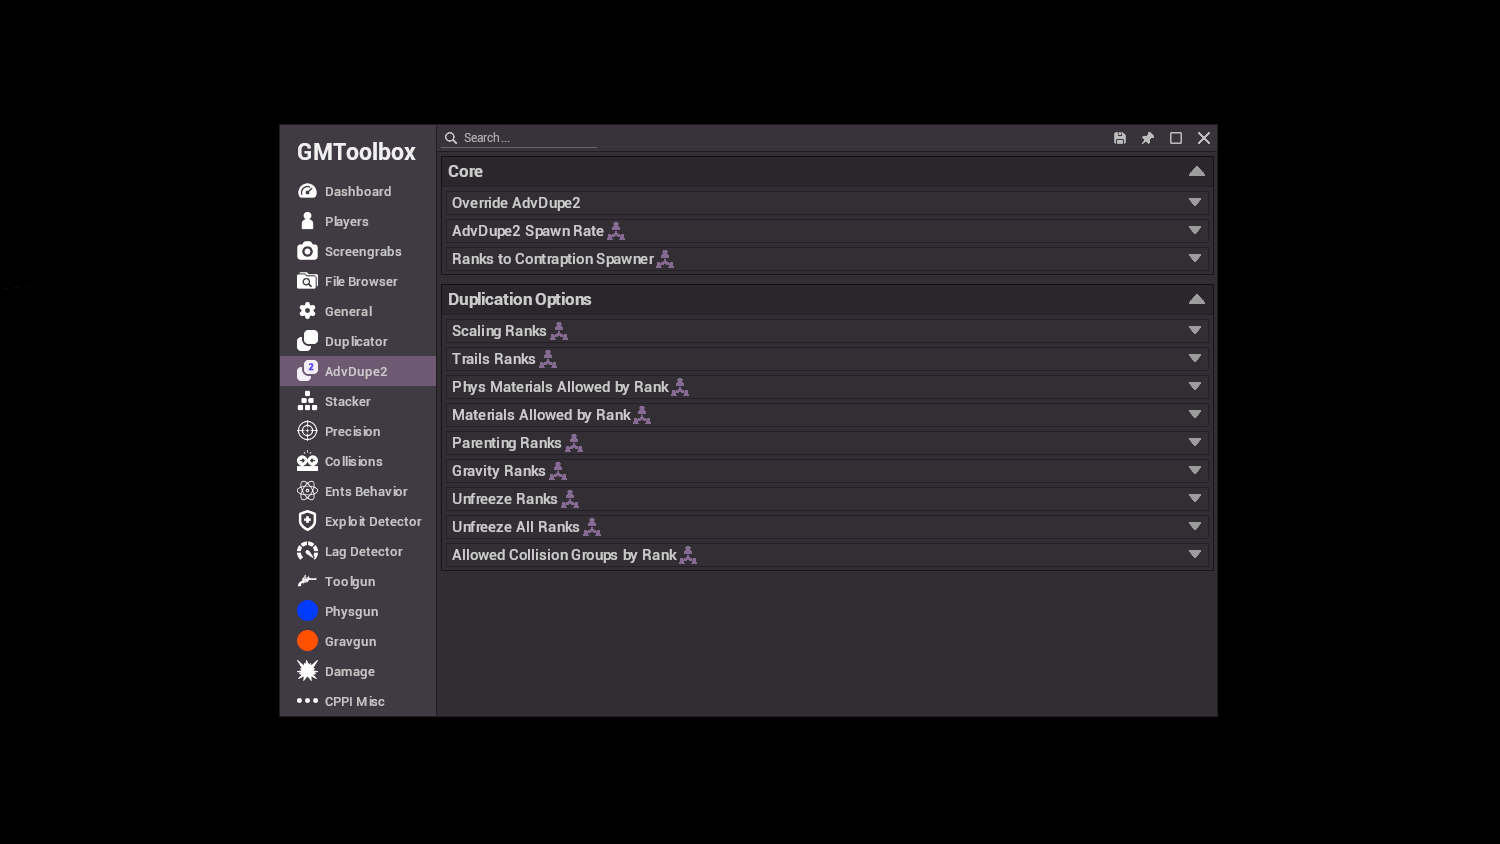1500x844 pixels.
Task: Expand the Trails Ranks dropdown arrow
Action: point(1195,359)
